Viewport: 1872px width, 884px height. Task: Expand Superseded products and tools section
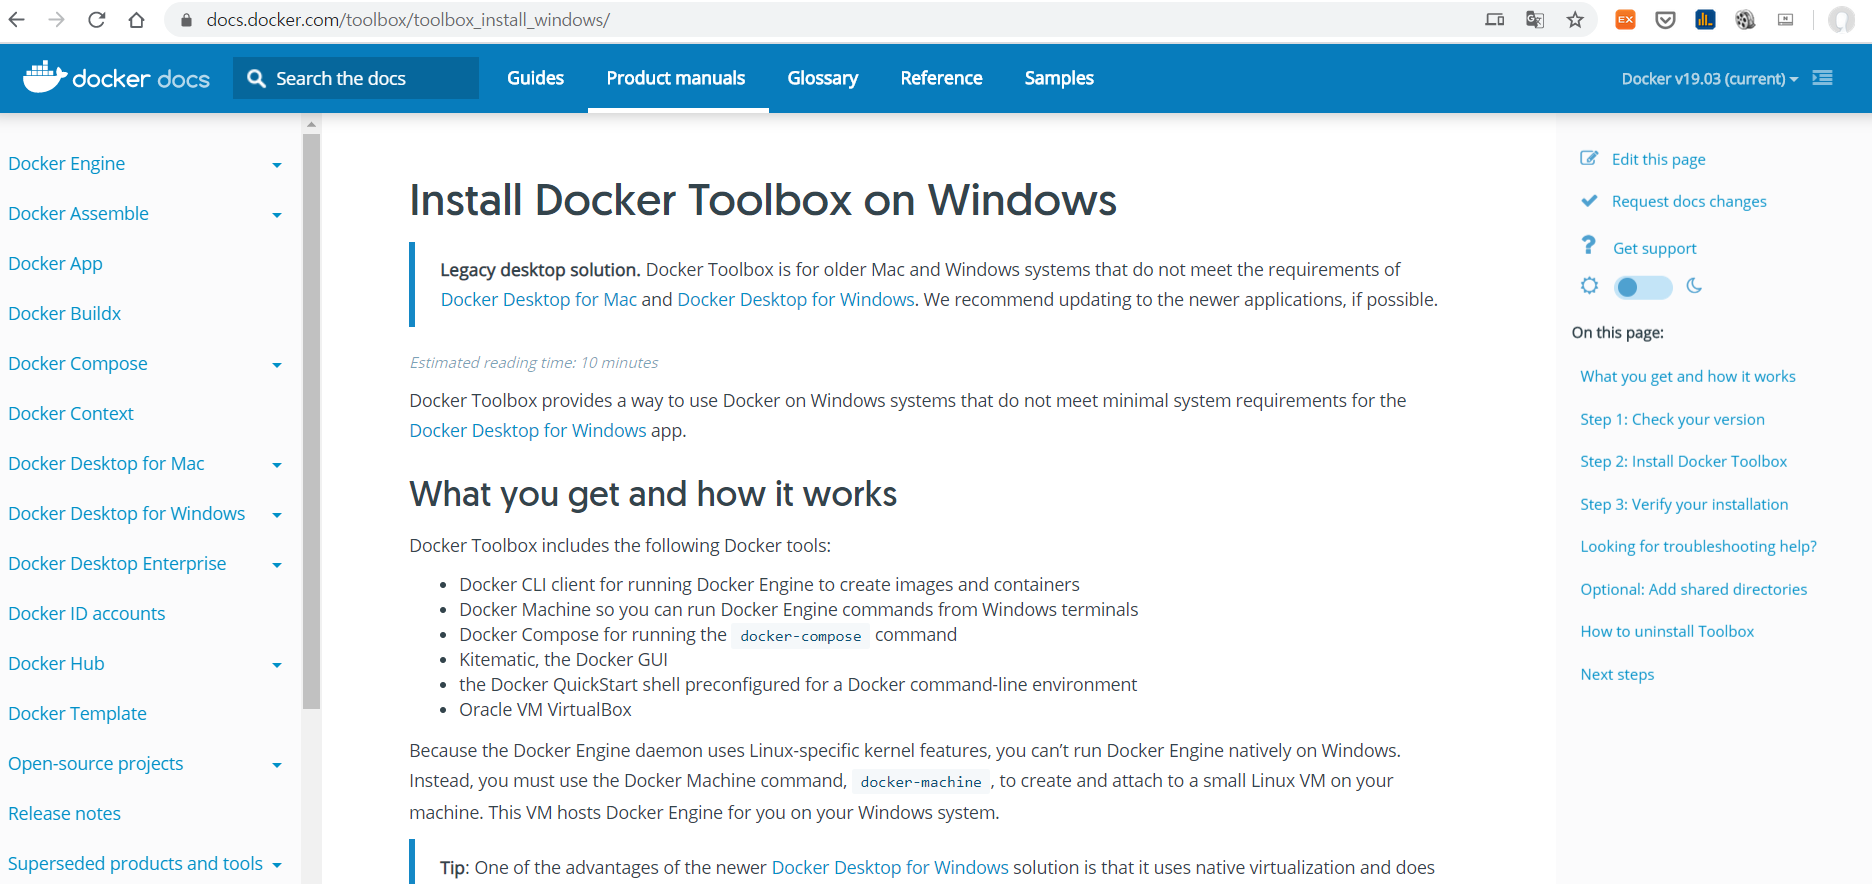277,865
